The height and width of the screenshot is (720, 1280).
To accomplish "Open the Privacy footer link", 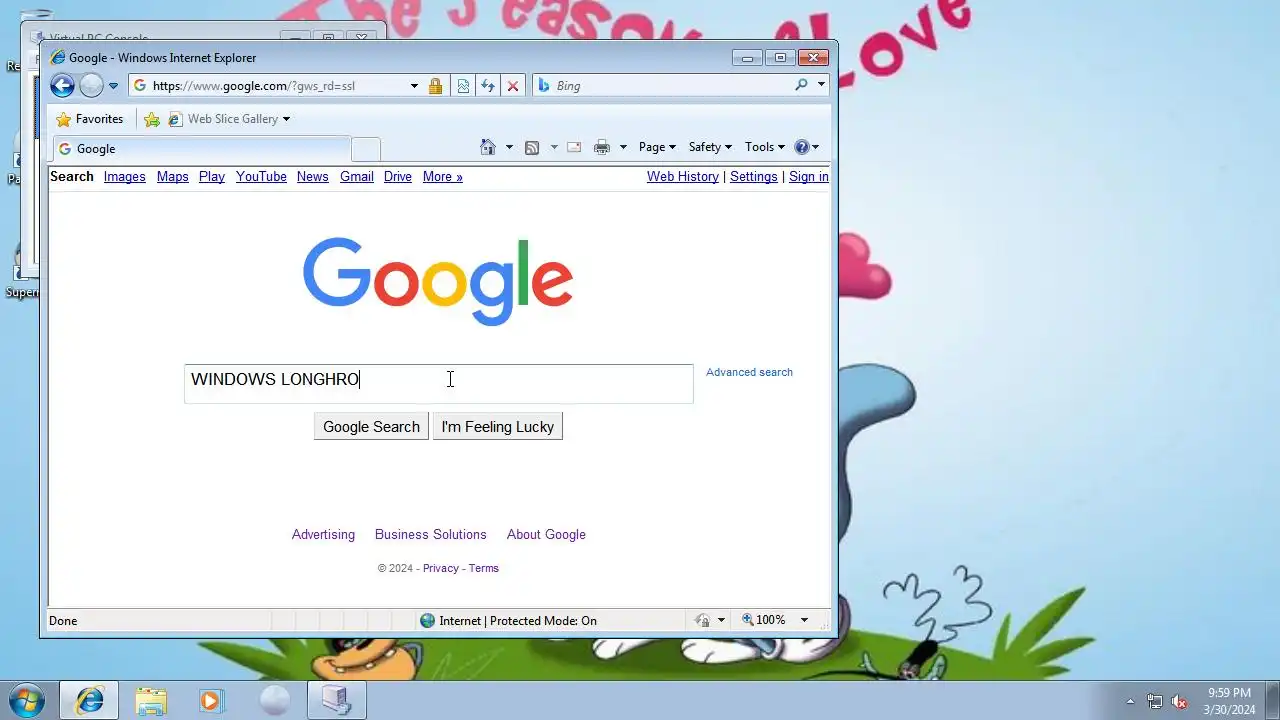I will point(441,568).
